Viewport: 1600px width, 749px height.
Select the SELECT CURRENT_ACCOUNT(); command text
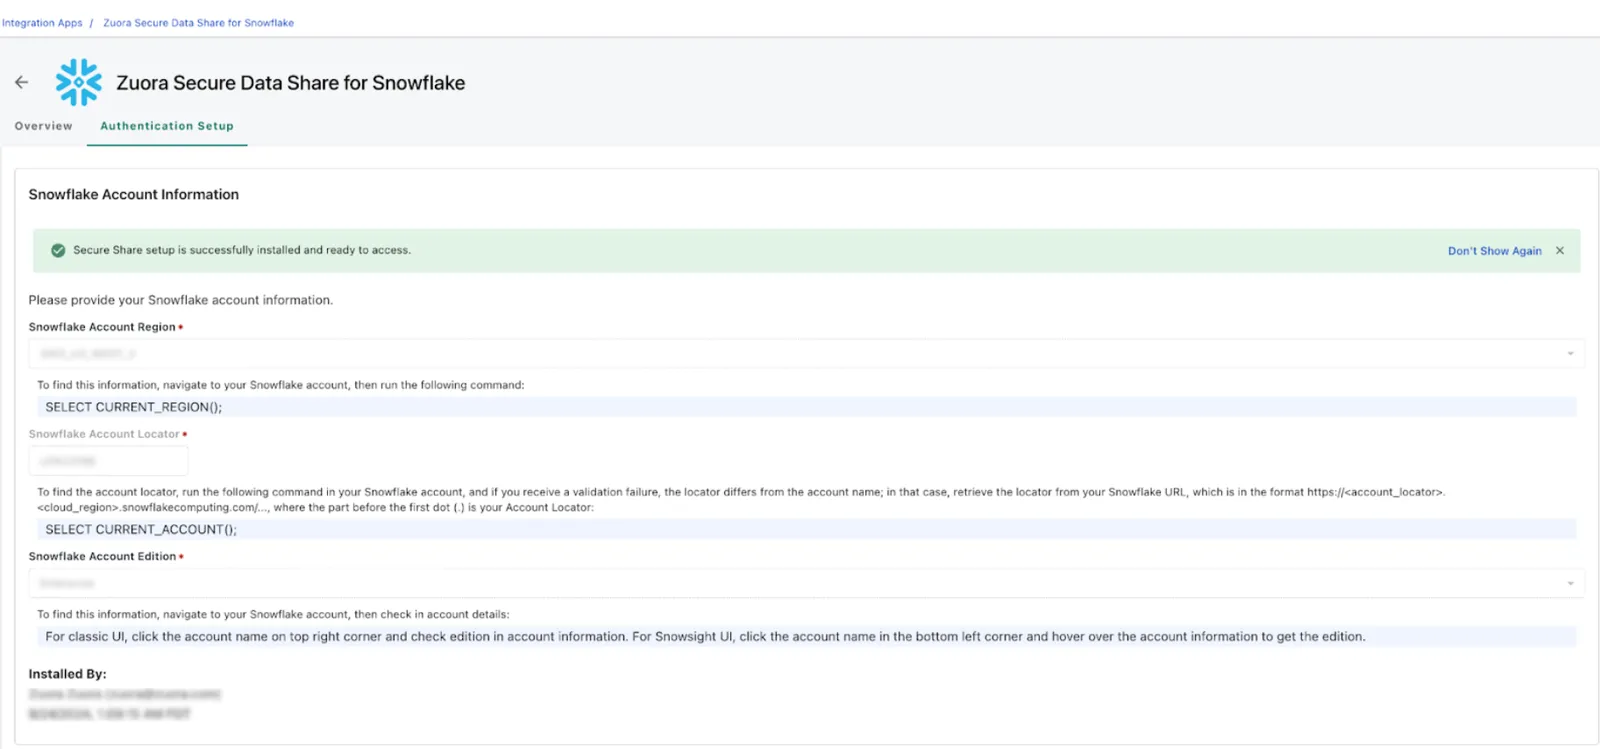pos(141,530)
